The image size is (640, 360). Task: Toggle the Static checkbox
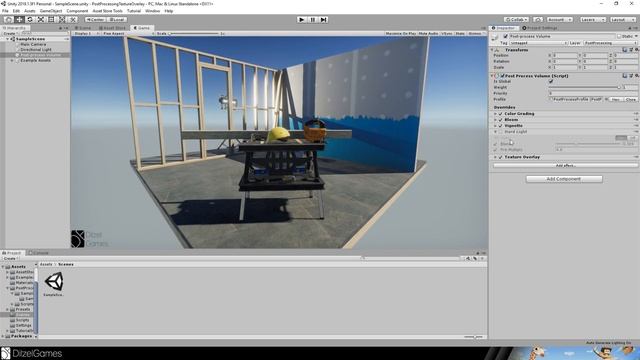pyautogui.click(x=619, y=36)
